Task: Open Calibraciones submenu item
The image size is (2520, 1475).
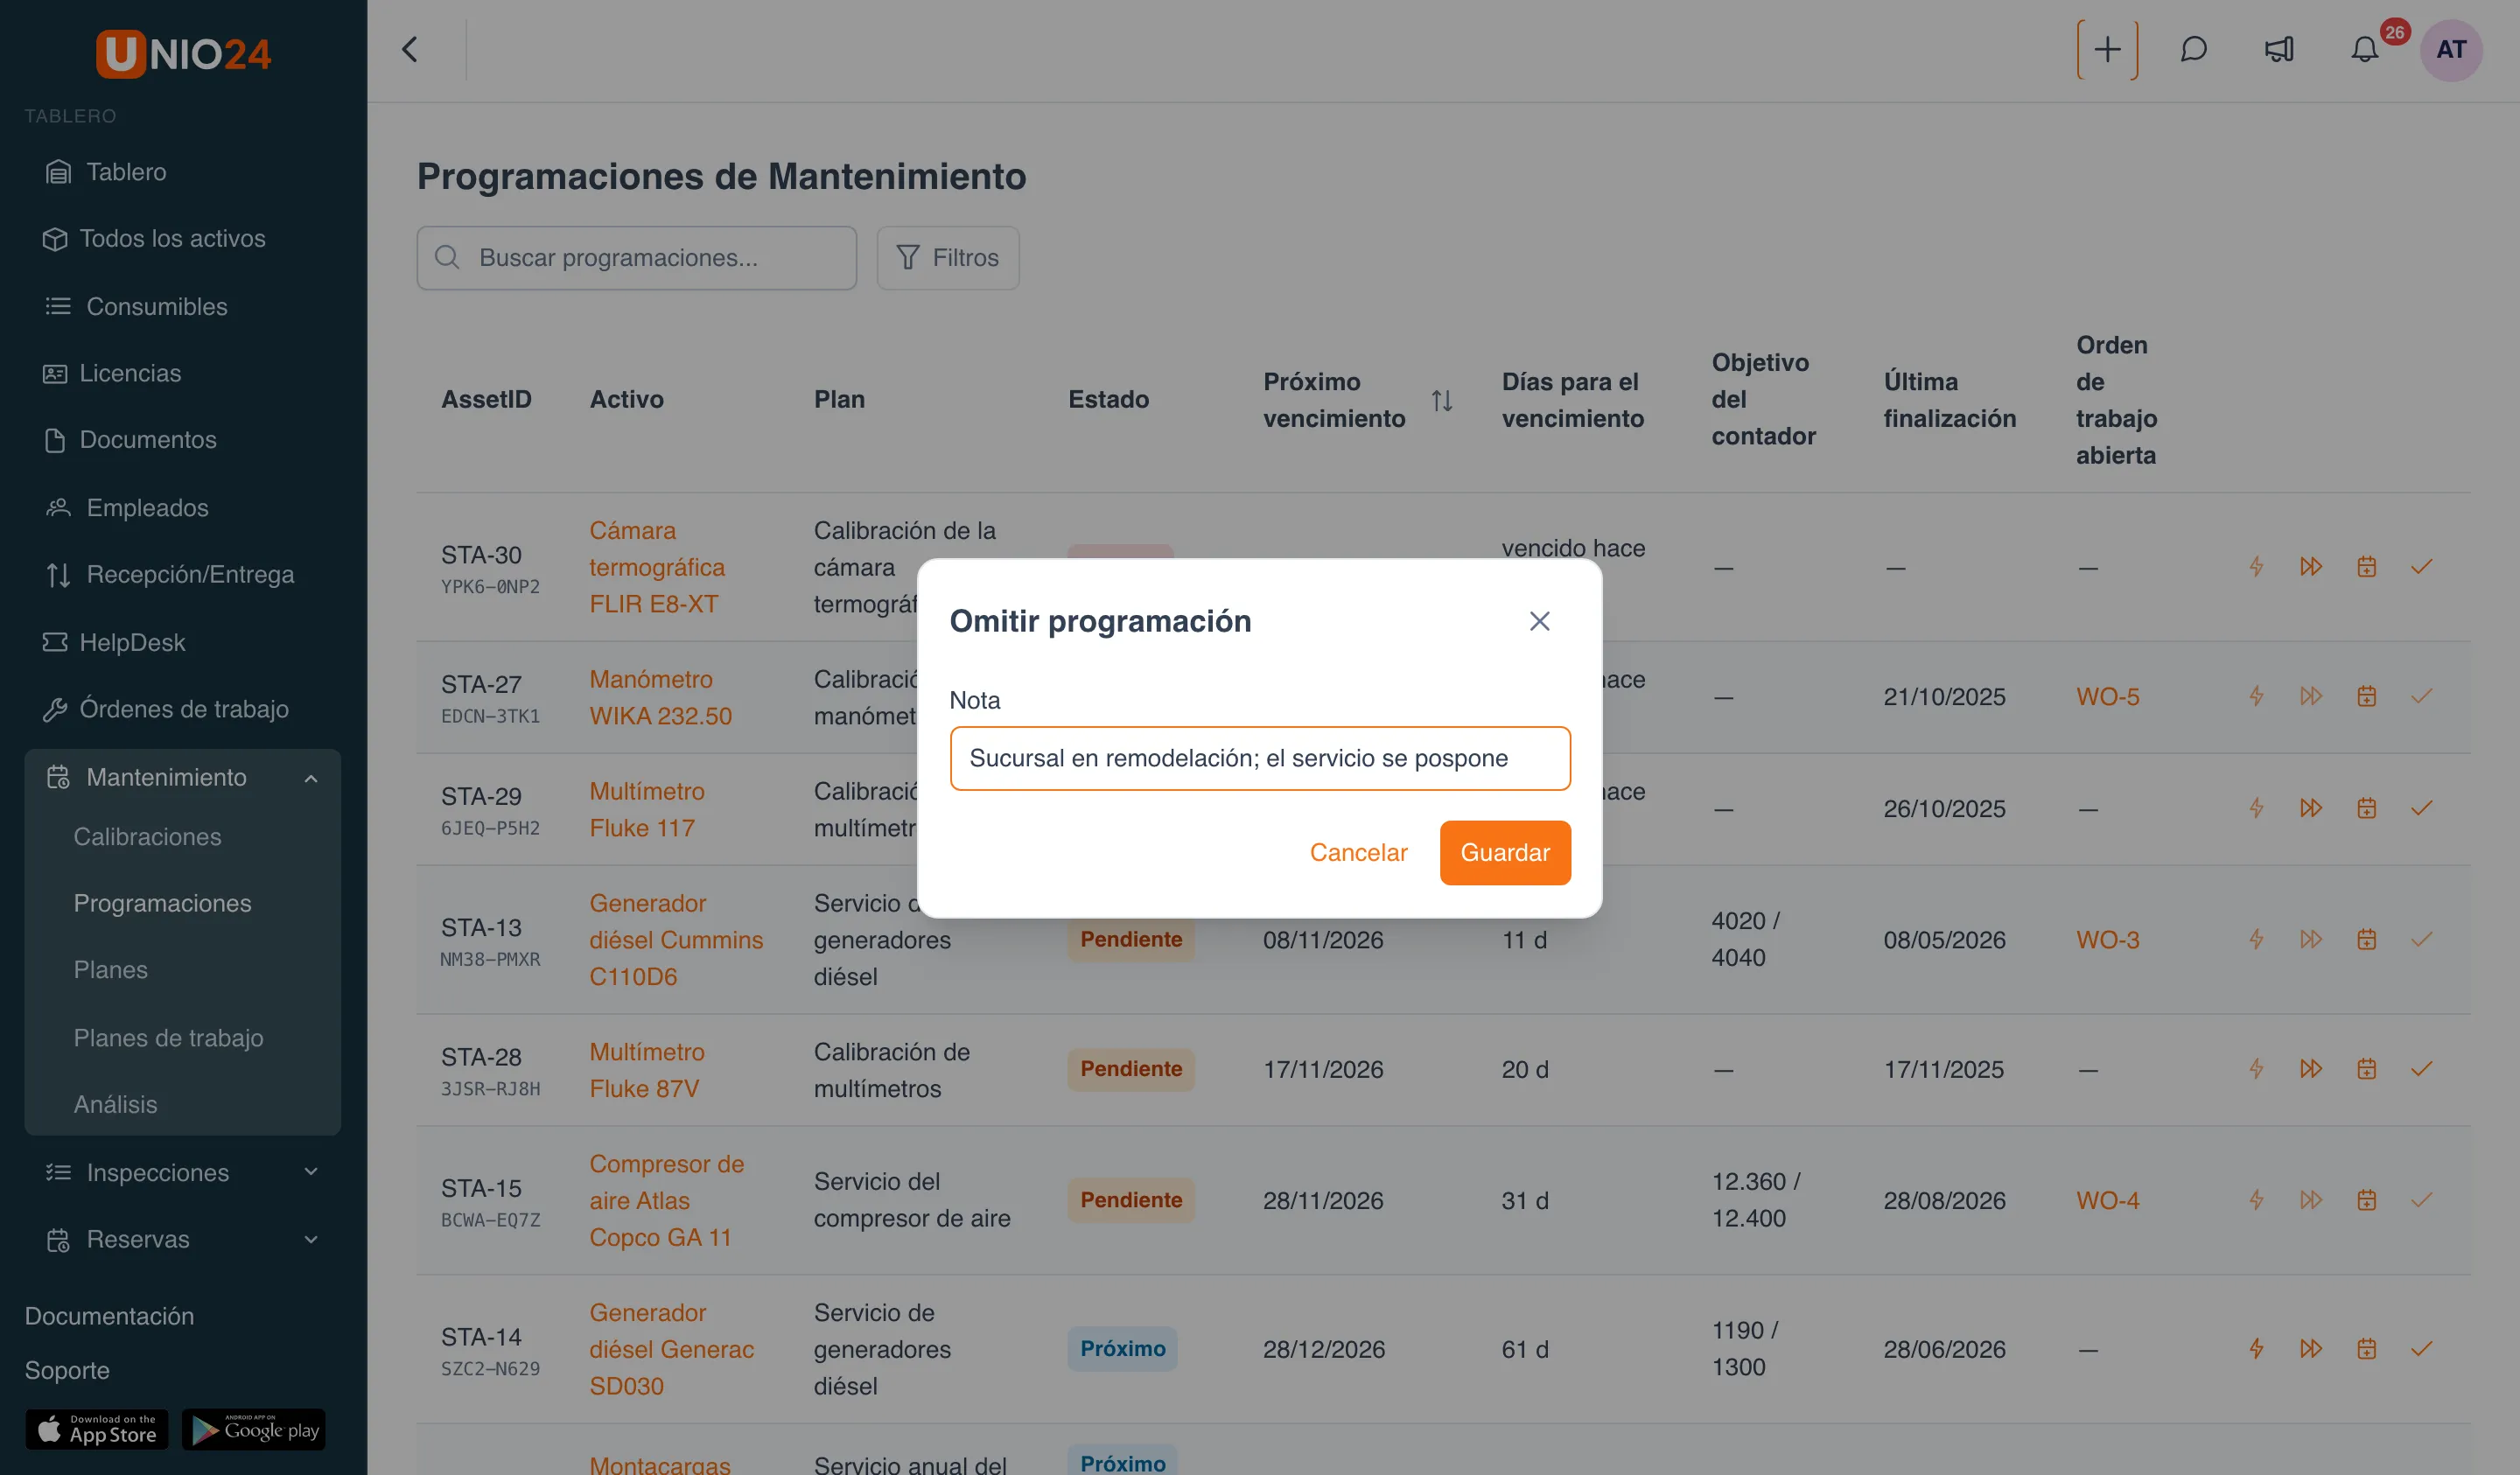Action: 147,837
